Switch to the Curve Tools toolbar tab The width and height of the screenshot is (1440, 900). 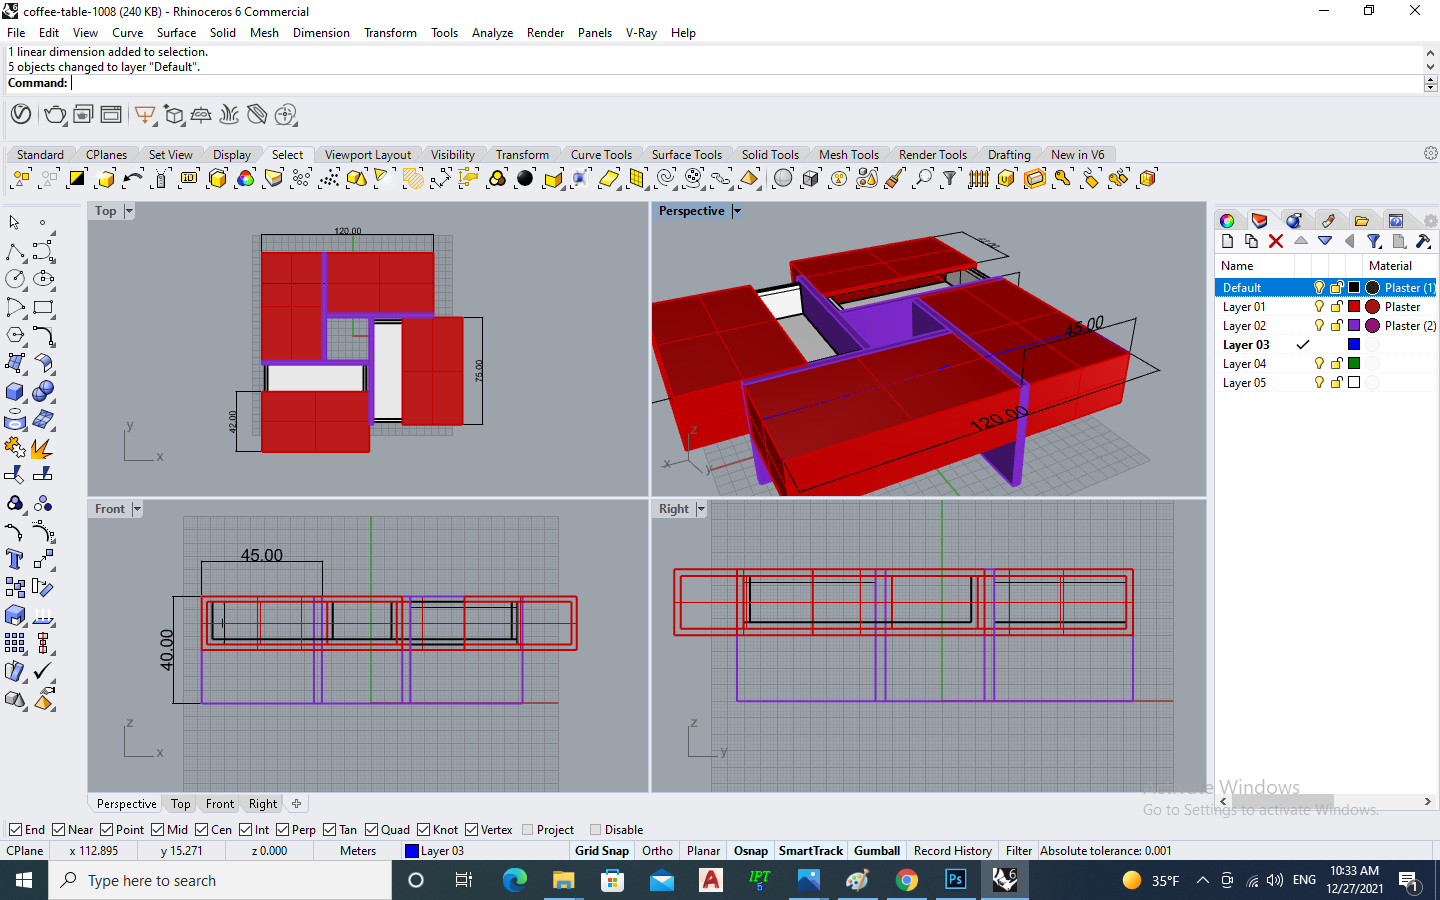point(600,155)
